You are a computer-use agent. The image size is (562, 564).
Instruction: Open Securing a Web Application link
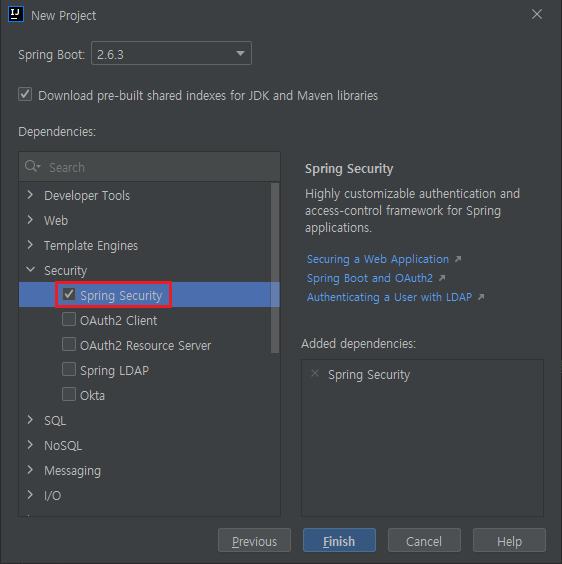coord(378,259)
